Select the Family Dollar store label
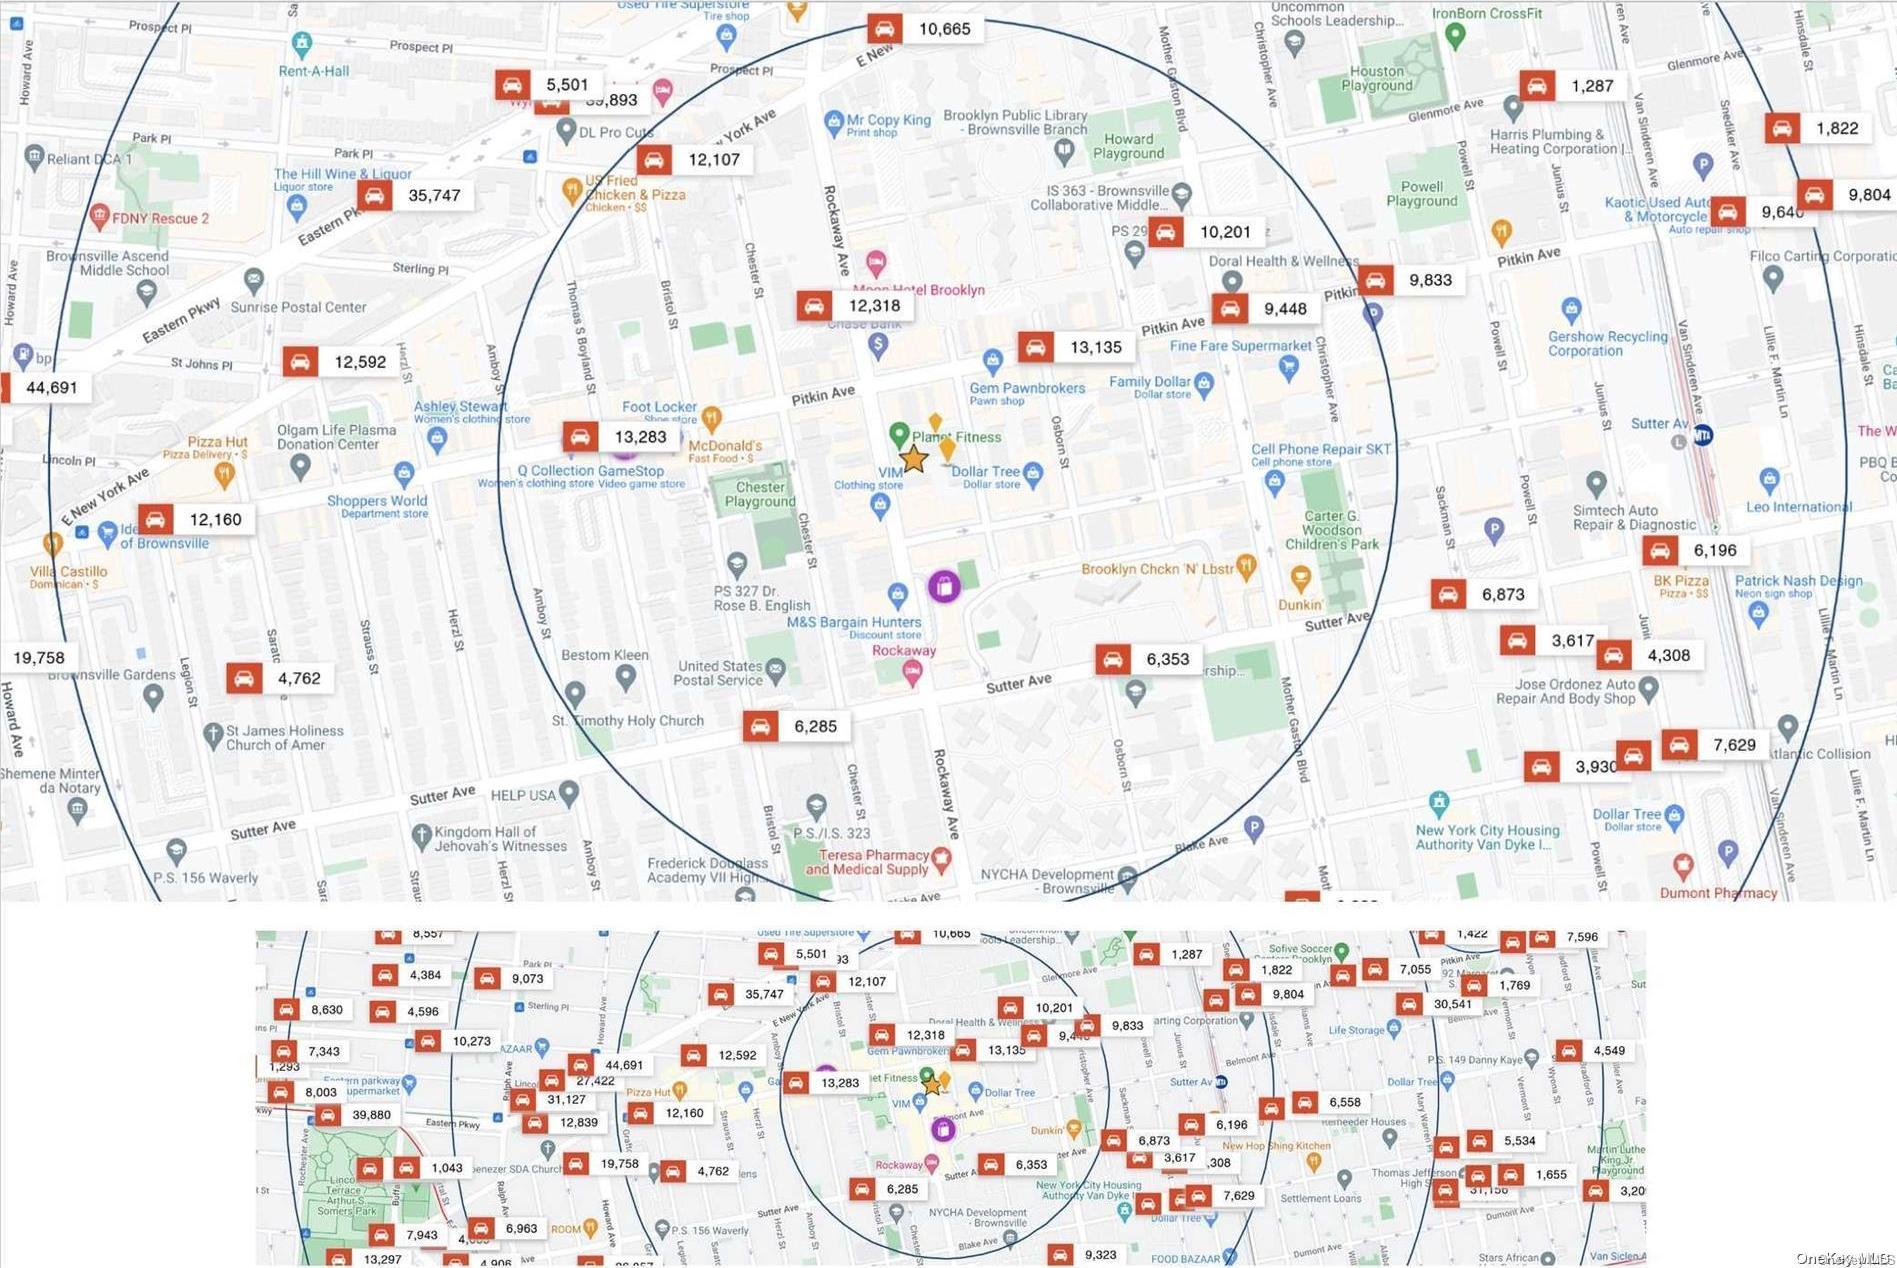The image size is (1897, 1268). click(1149, 382)
